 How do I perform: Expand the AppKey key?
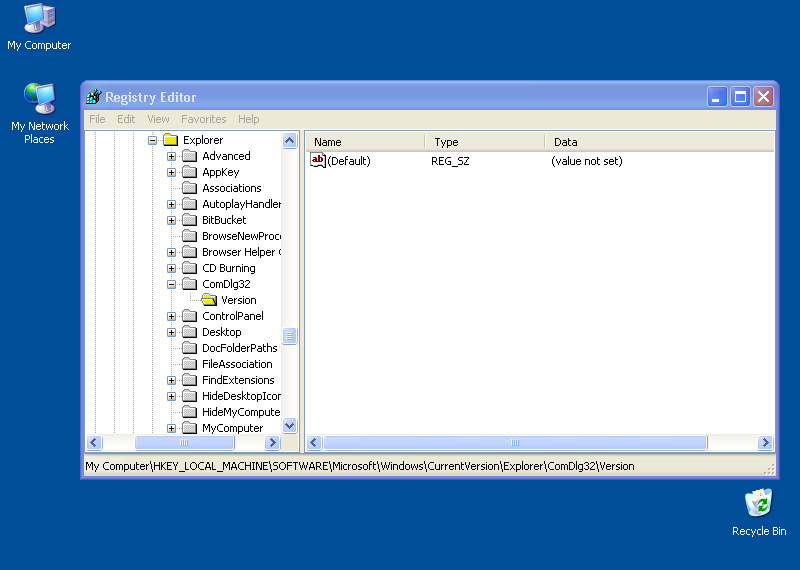coord(171,172)
